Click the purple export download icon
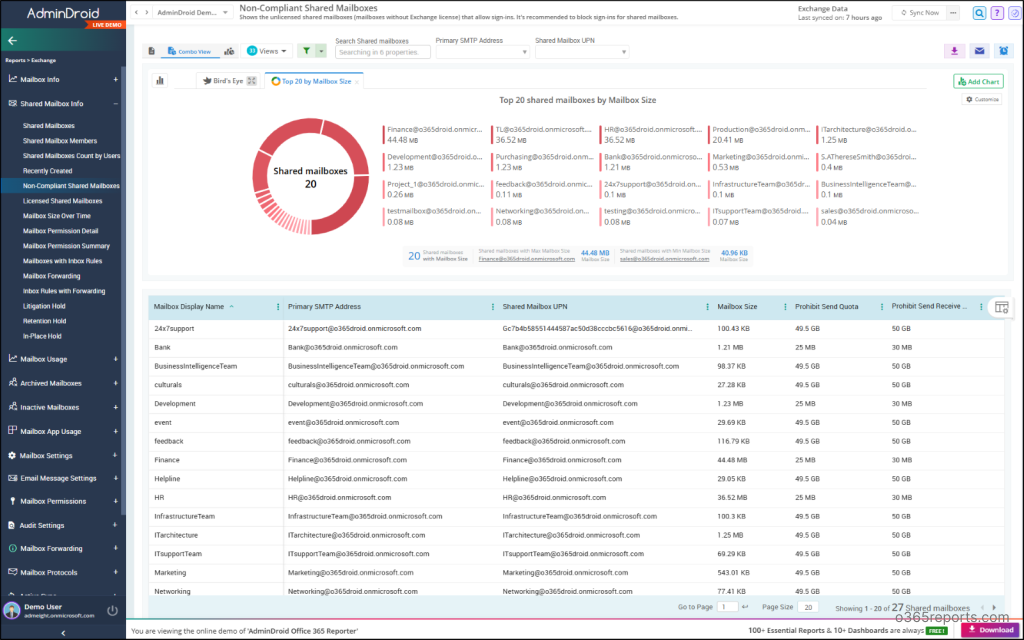 coord(954,51)
